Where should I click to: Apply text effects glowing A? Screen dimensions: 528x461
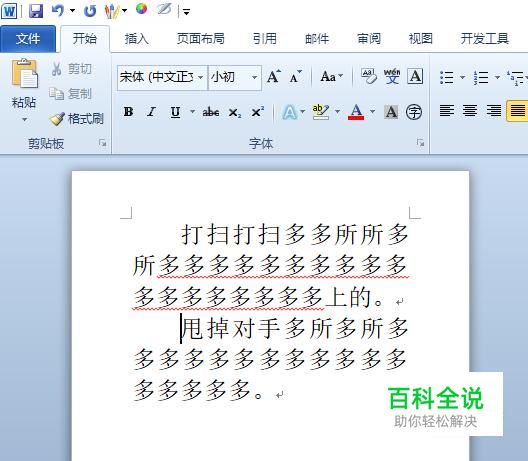coord(290,112)
